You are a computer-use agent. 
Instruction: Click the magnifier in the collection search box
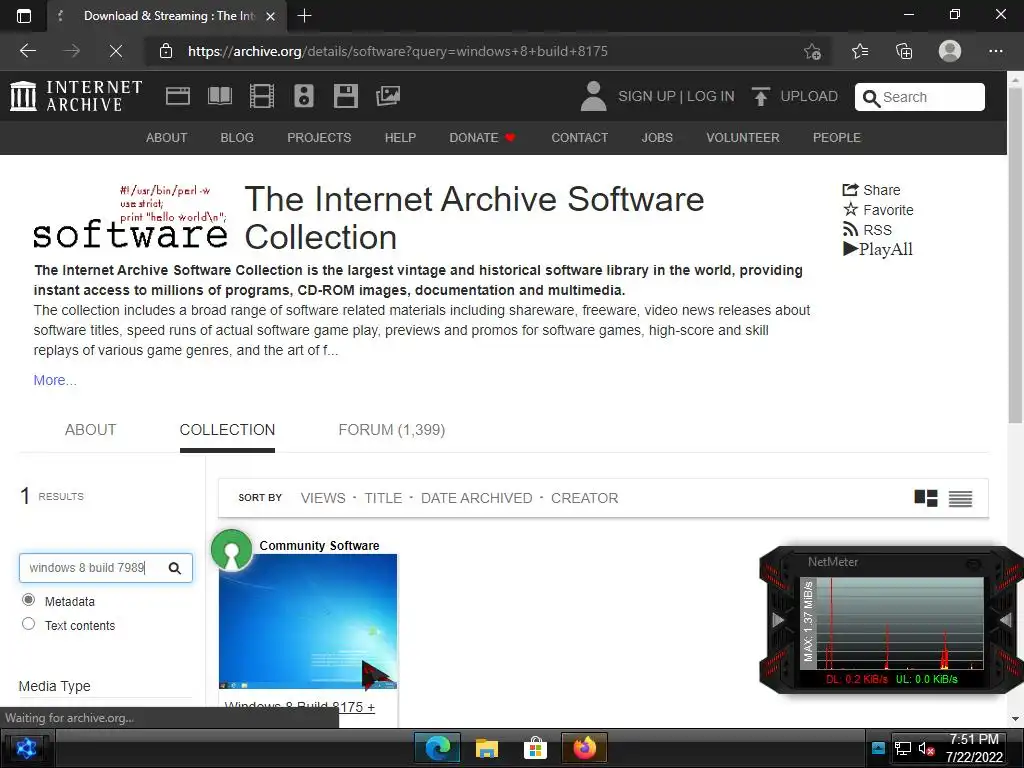pyautogui.click(x=174, y=568)
